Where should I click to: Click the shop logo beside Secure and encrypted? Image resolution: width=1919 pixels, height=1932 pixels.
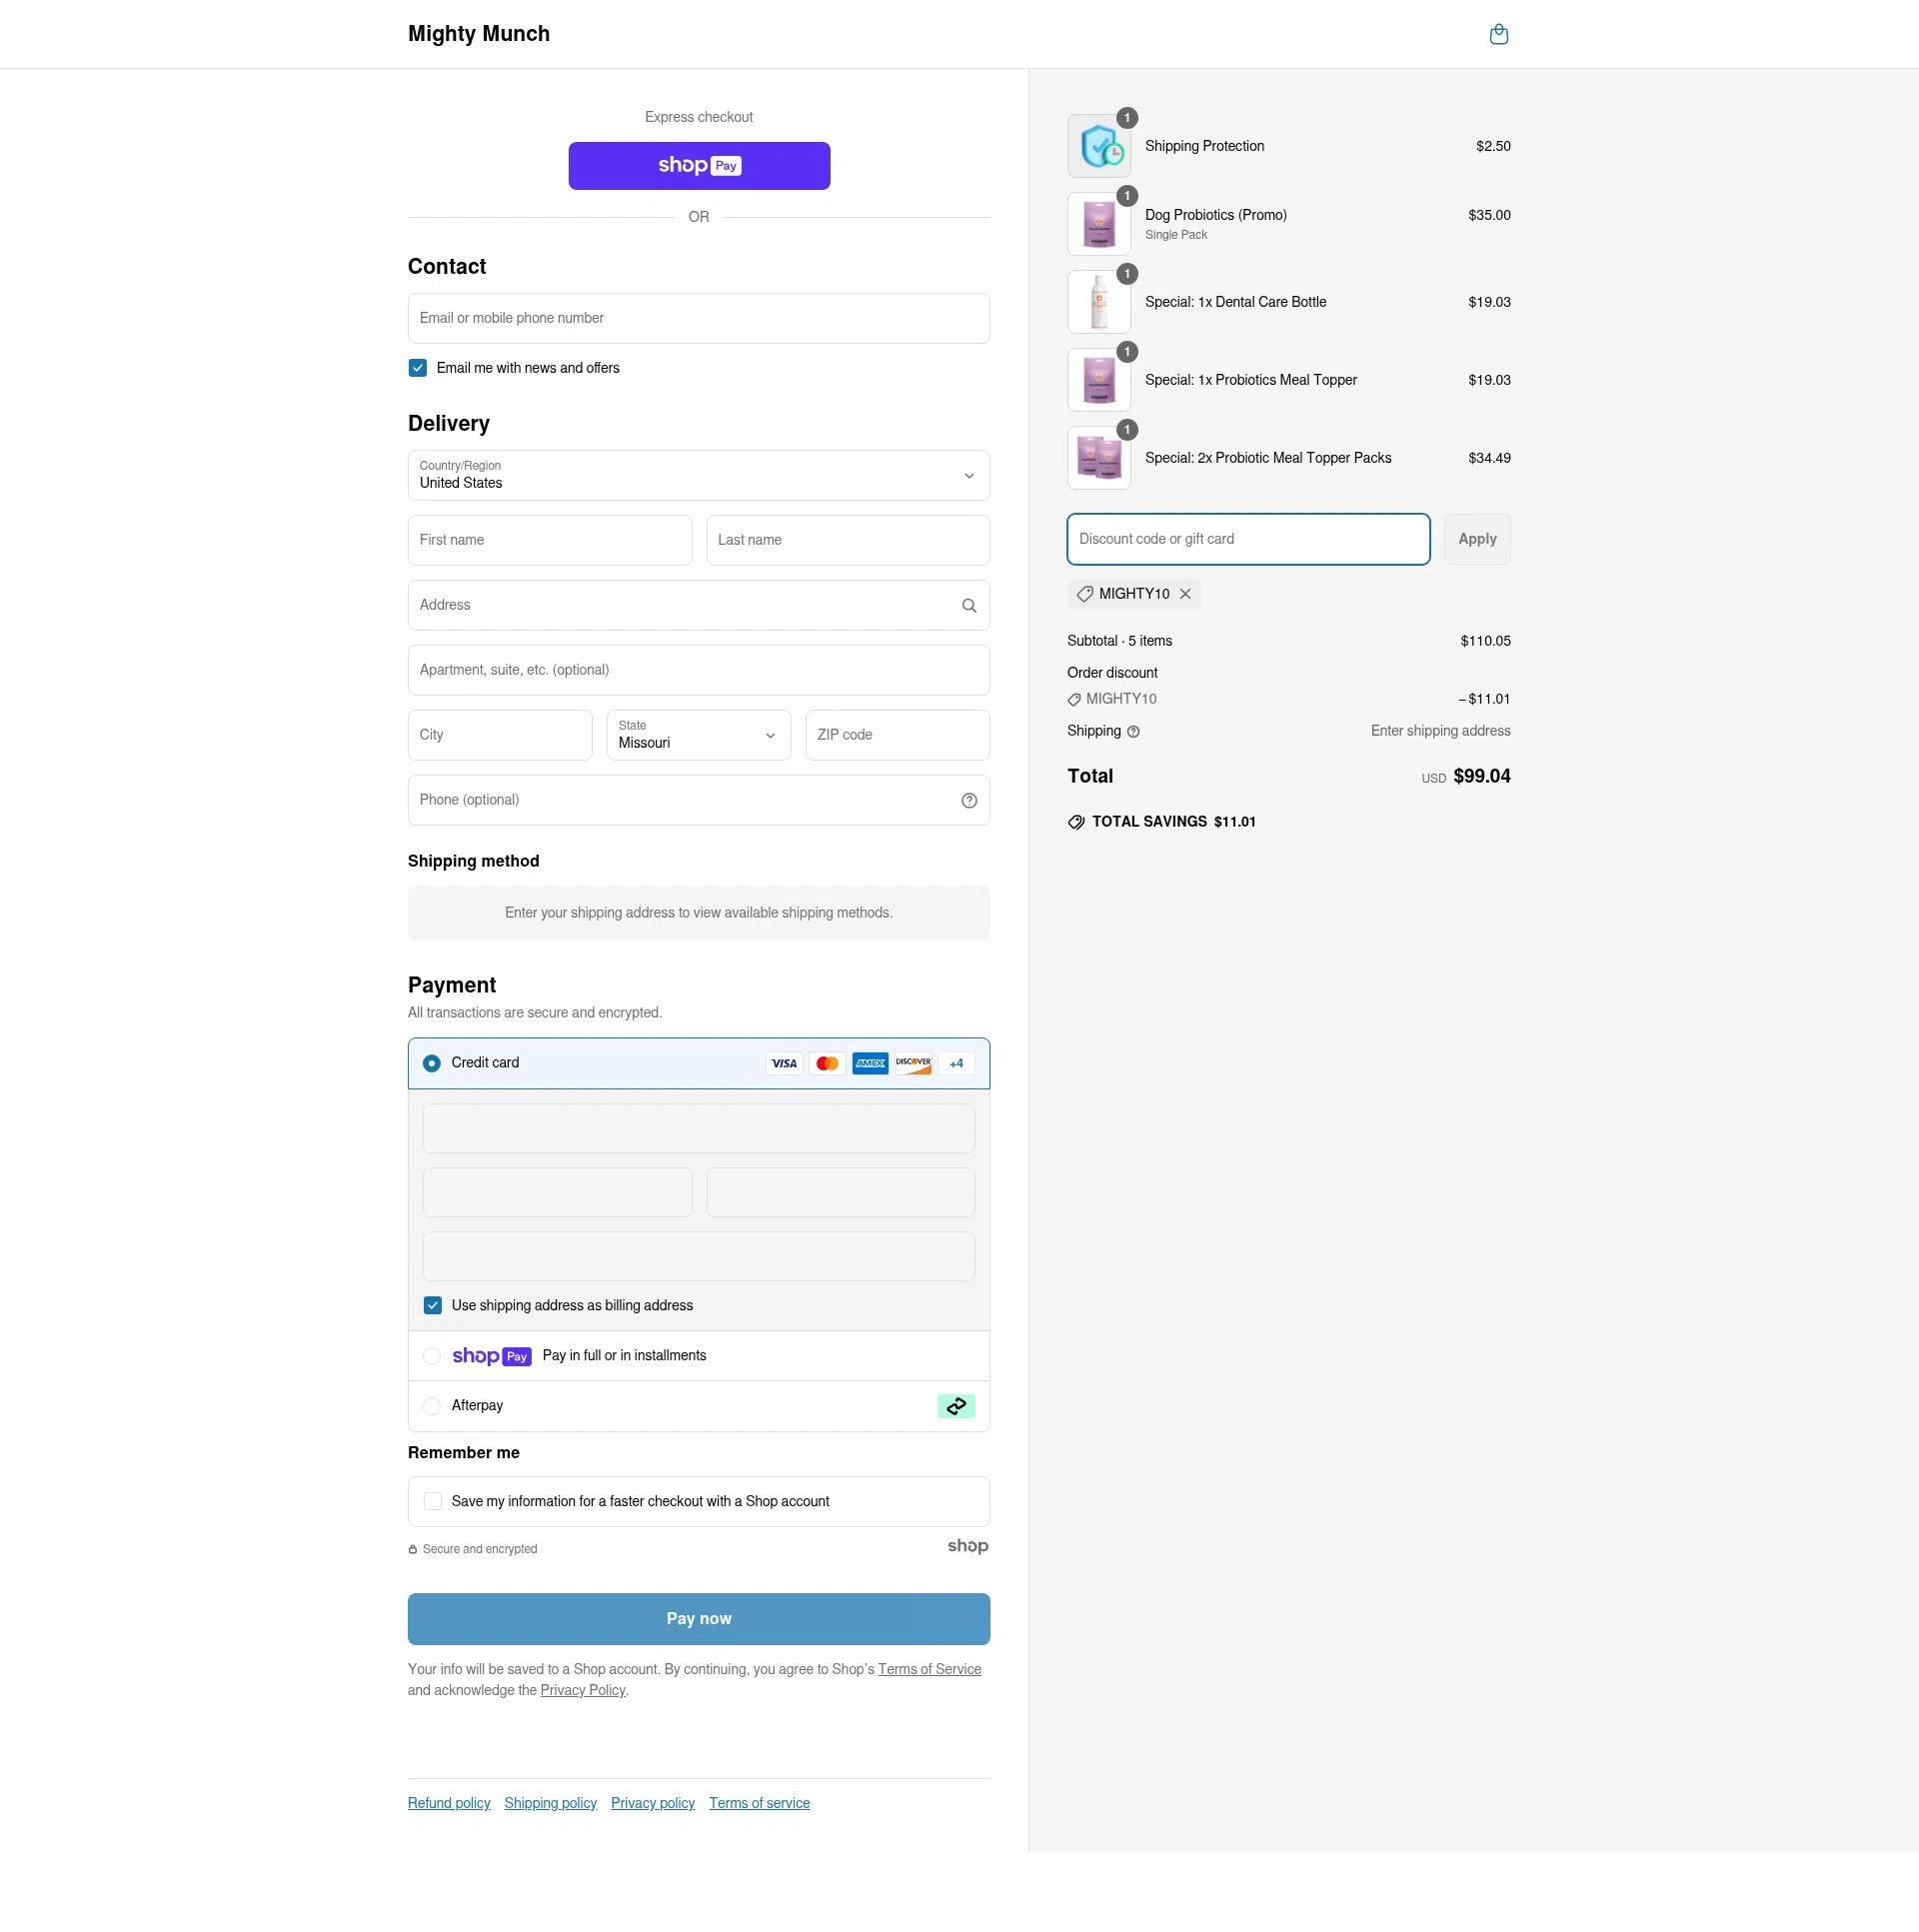(x=967, y=1546)
